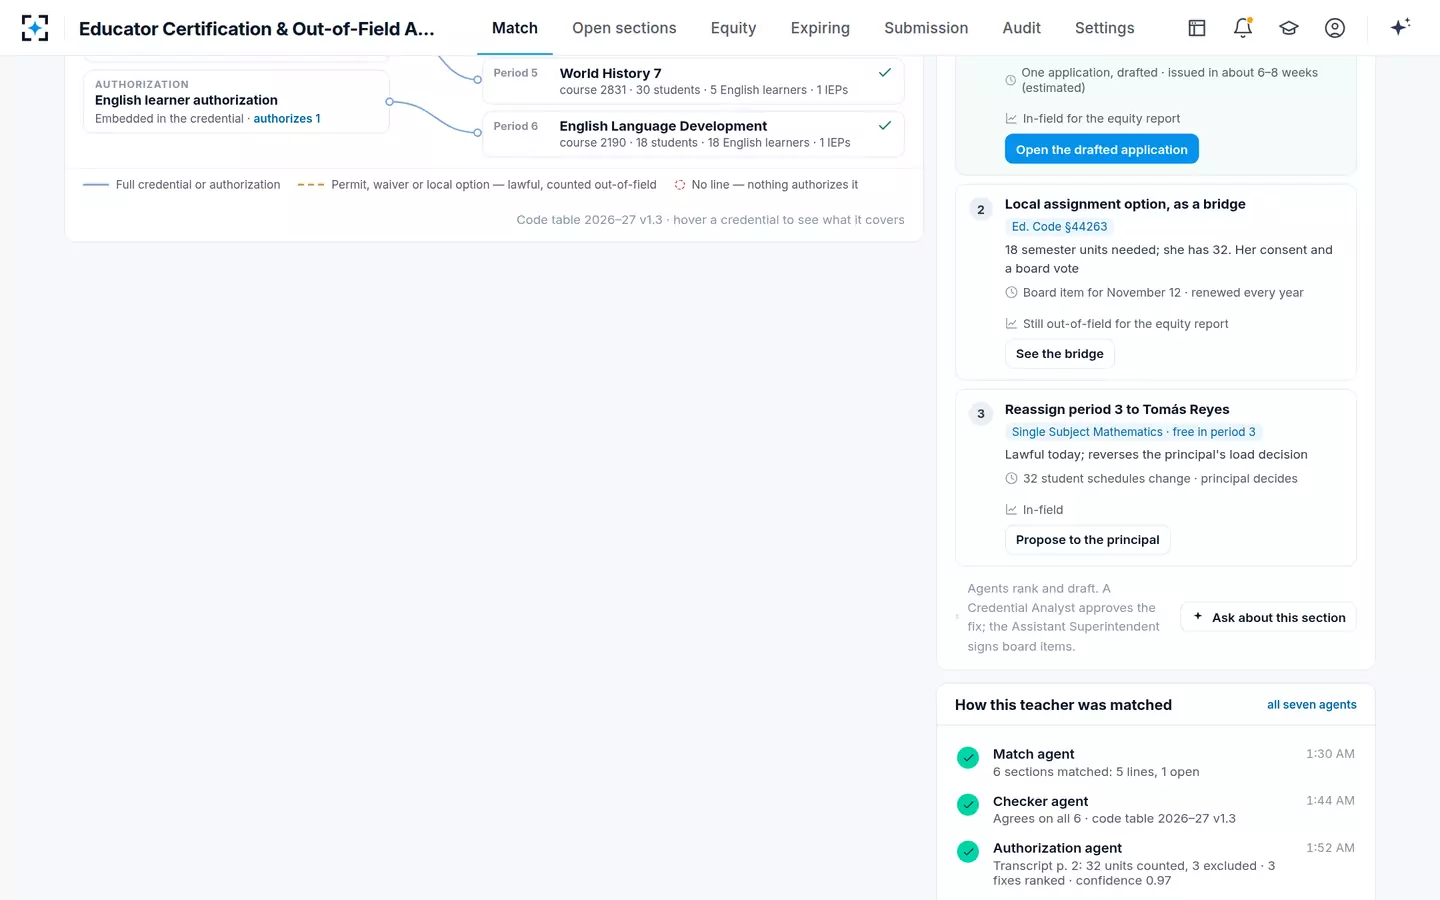
Task: Open the notifications bell
Action: click(x=1243, y=28)
